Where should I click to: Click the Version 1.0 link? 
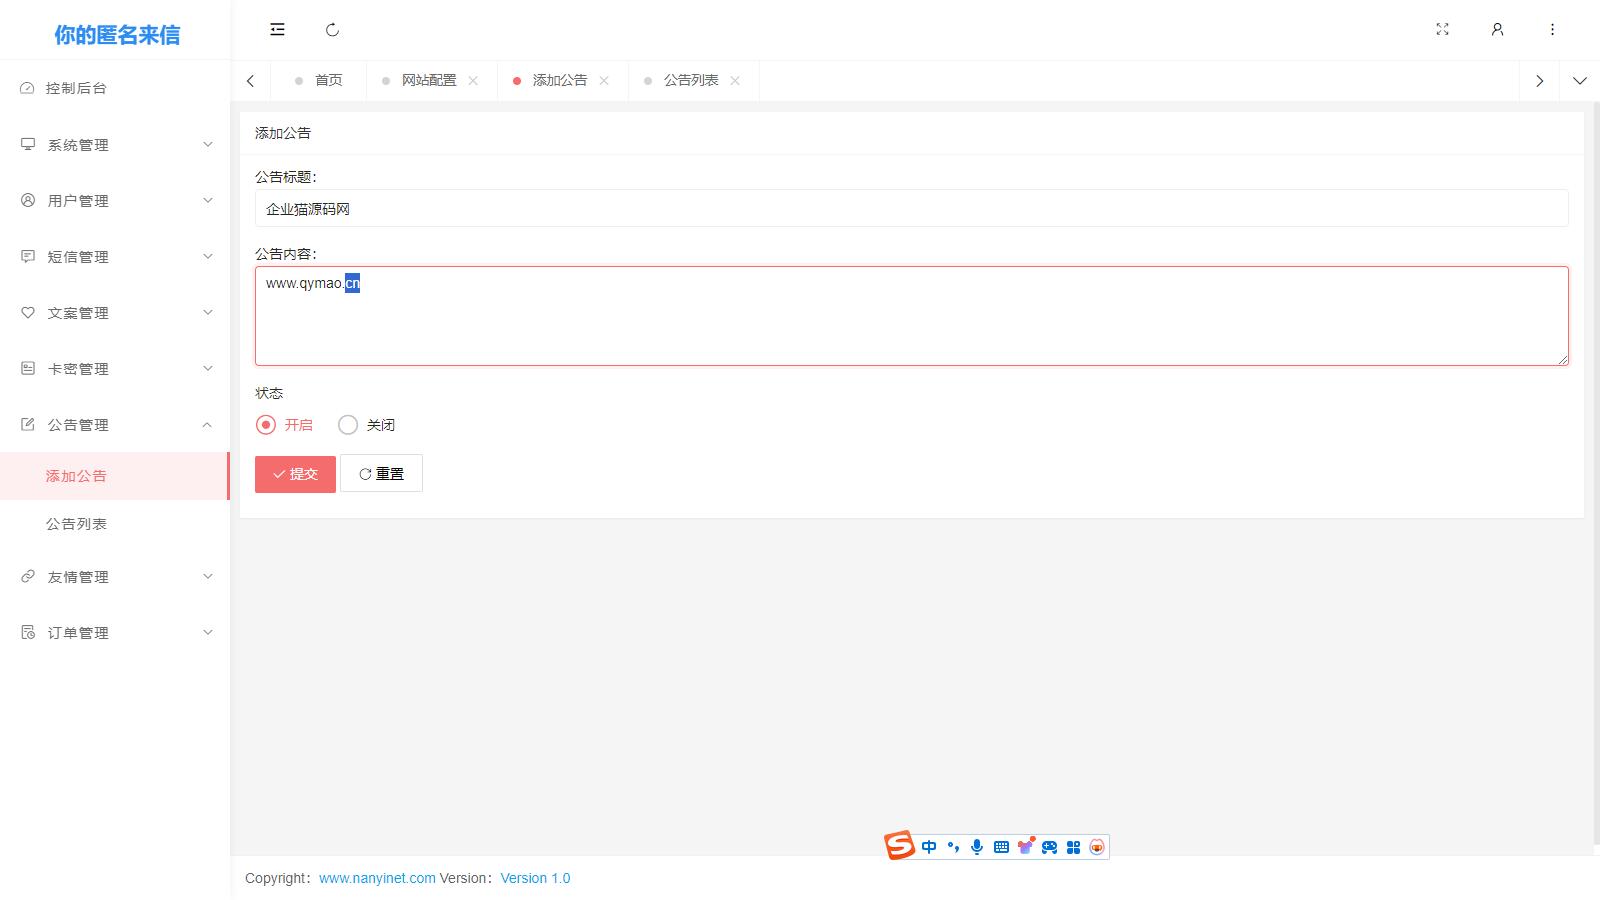(535, 878)
